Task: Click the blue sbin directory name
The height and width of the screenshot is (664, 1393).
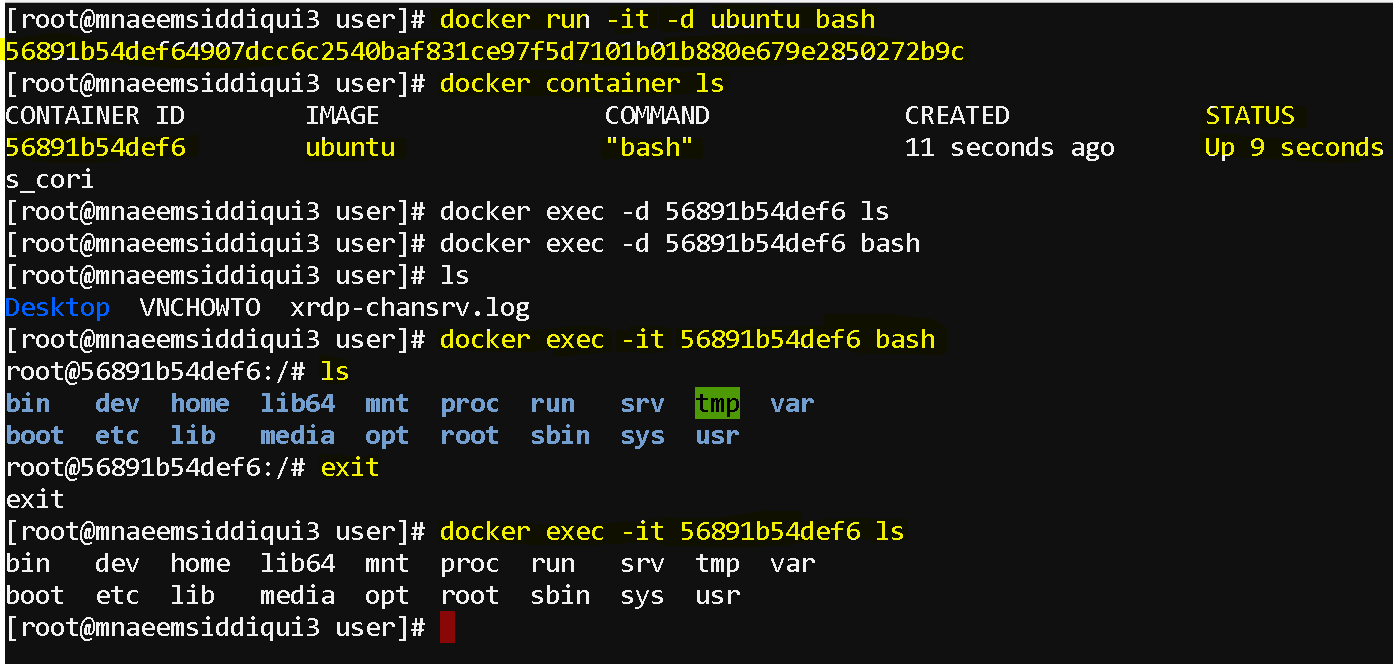Action: 560,435
